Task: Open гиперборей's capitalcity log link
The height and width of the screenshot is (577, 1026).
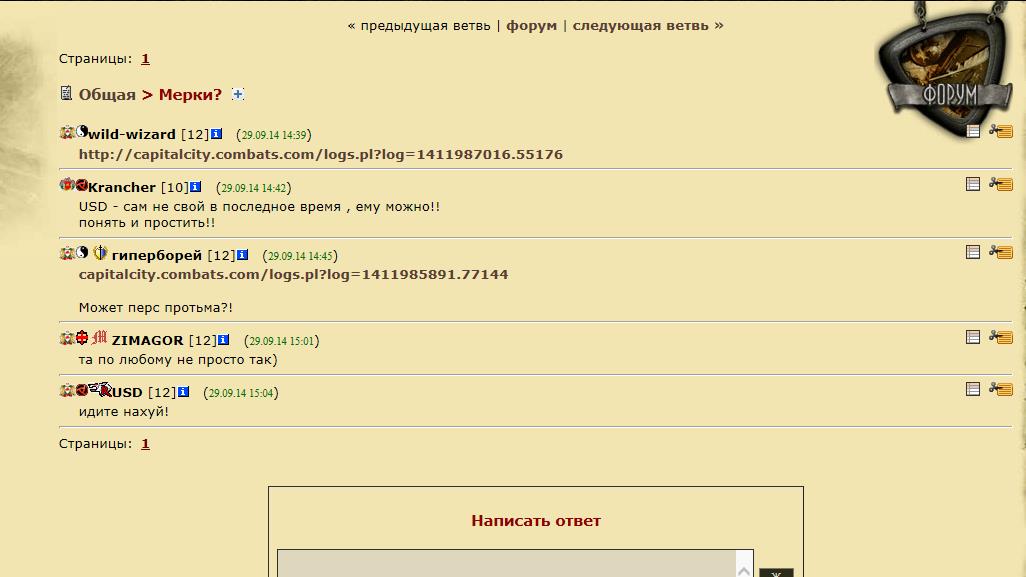Action: coord(293,274)
